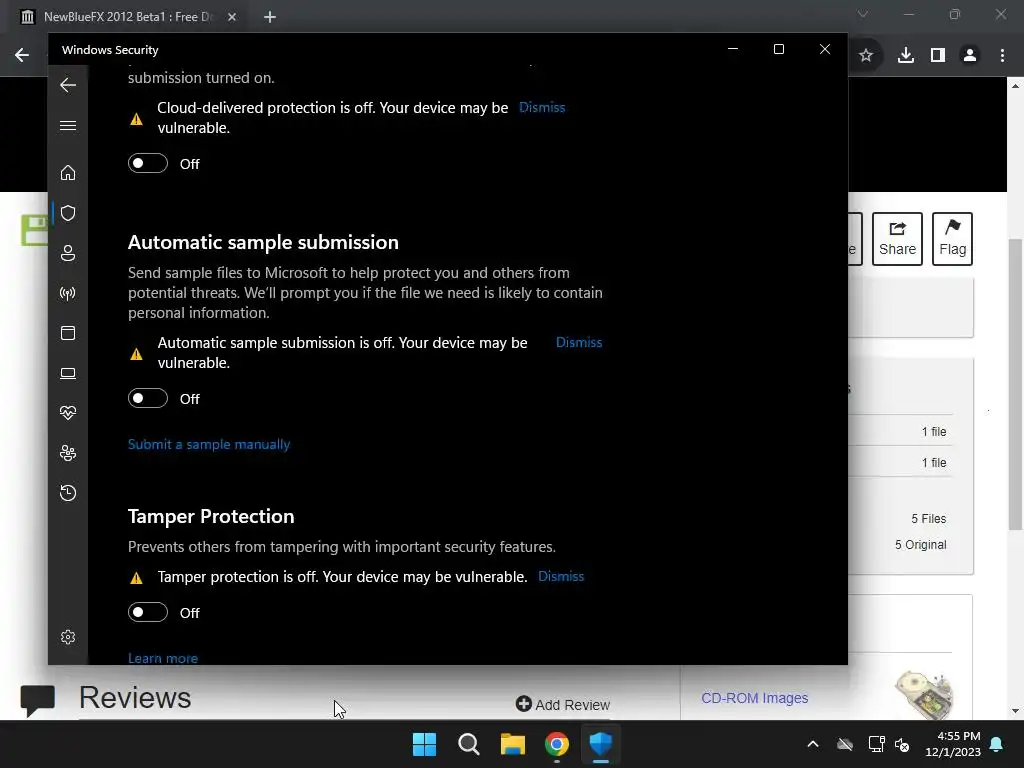1024x768 pixels.
Task: Turn on Tamper Protection toggle
Action: (x=148, y=613)
